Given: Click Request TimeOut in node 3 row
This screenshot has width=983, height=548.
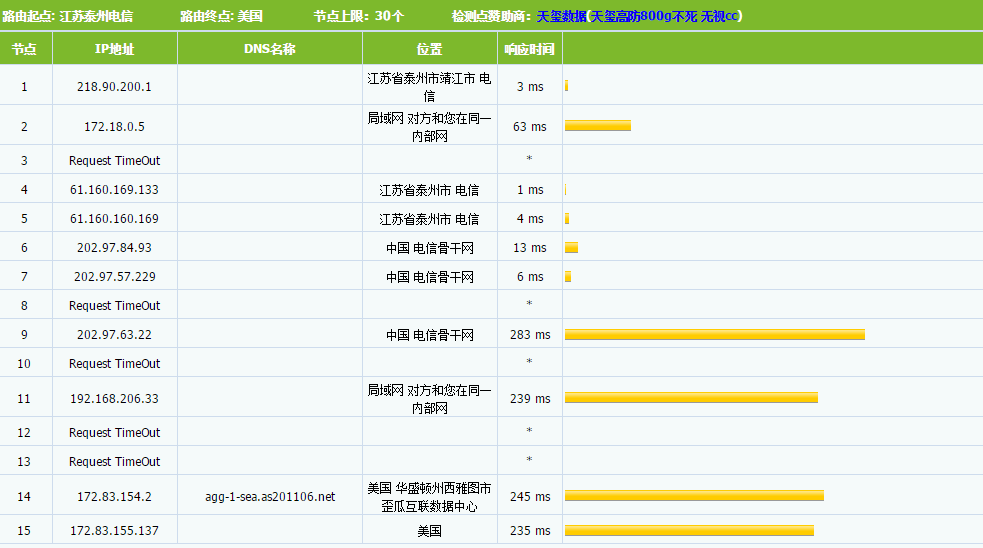Looking at the screenshot, I should pos(115,161).
